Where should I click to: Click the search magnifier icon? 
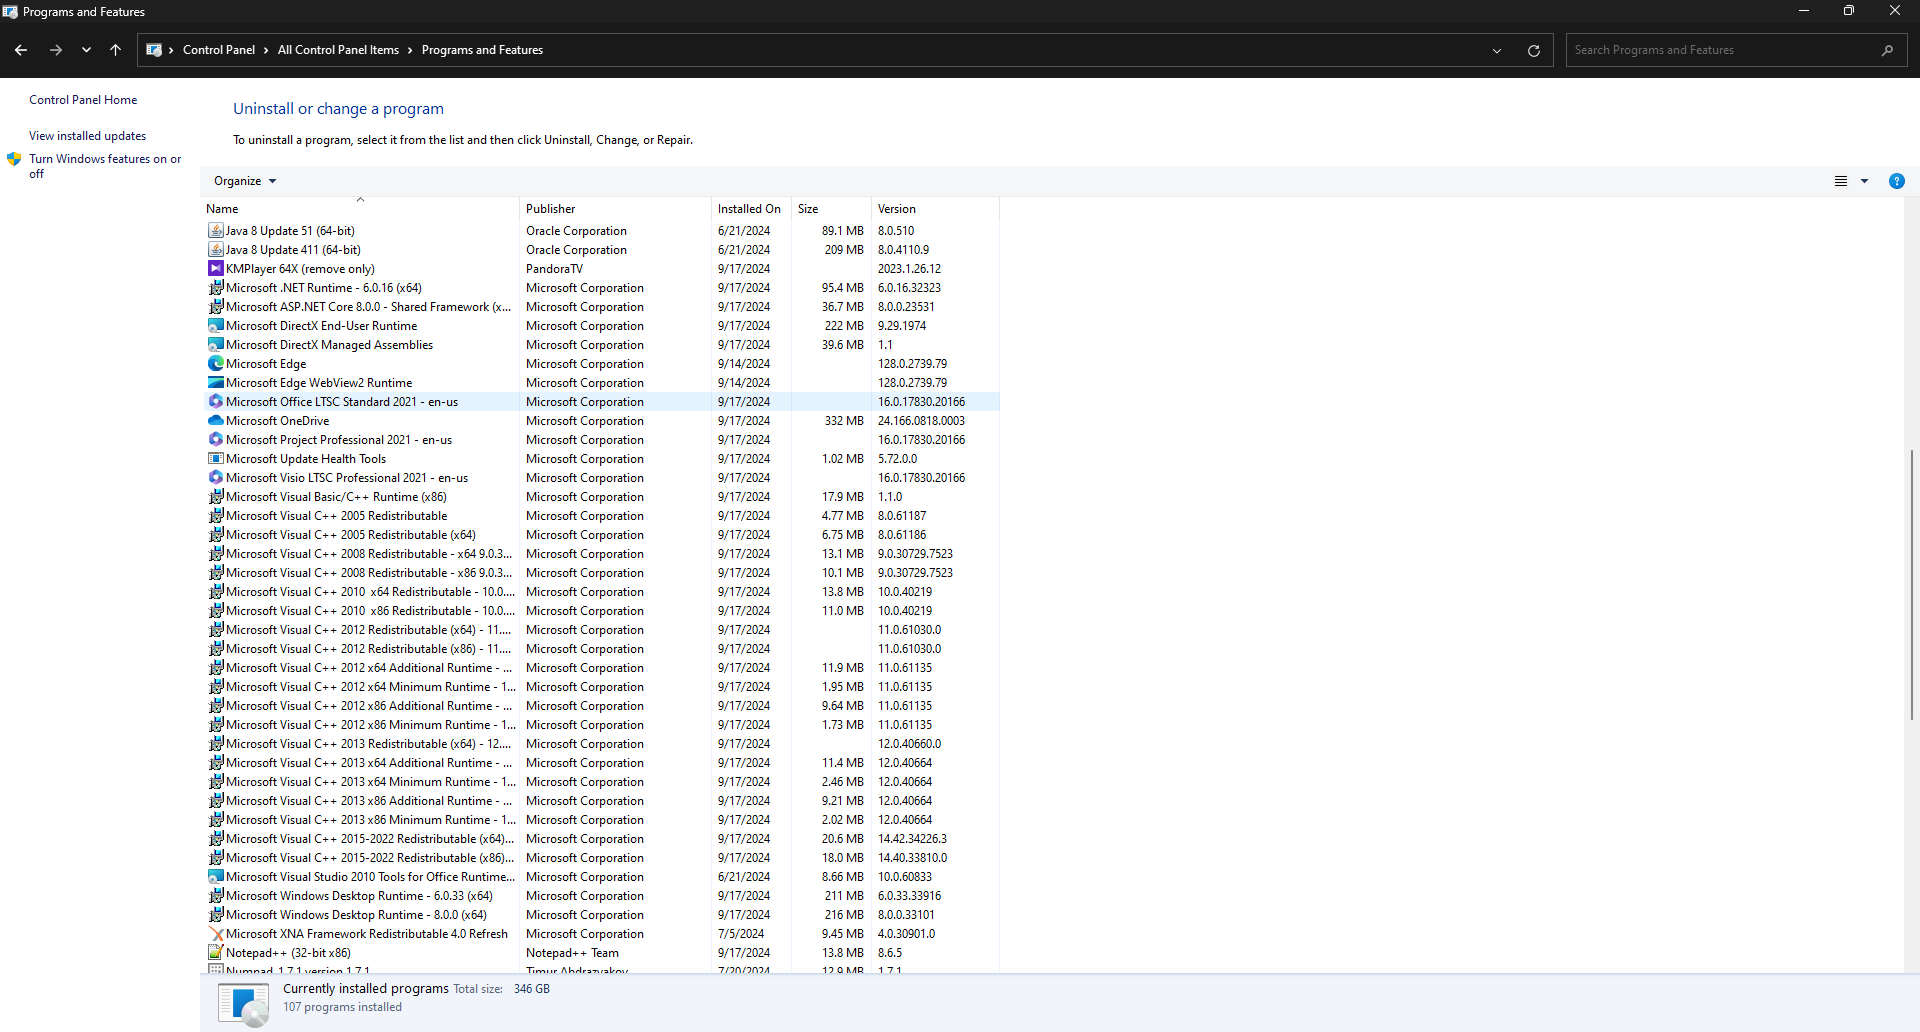(1887, 50)
